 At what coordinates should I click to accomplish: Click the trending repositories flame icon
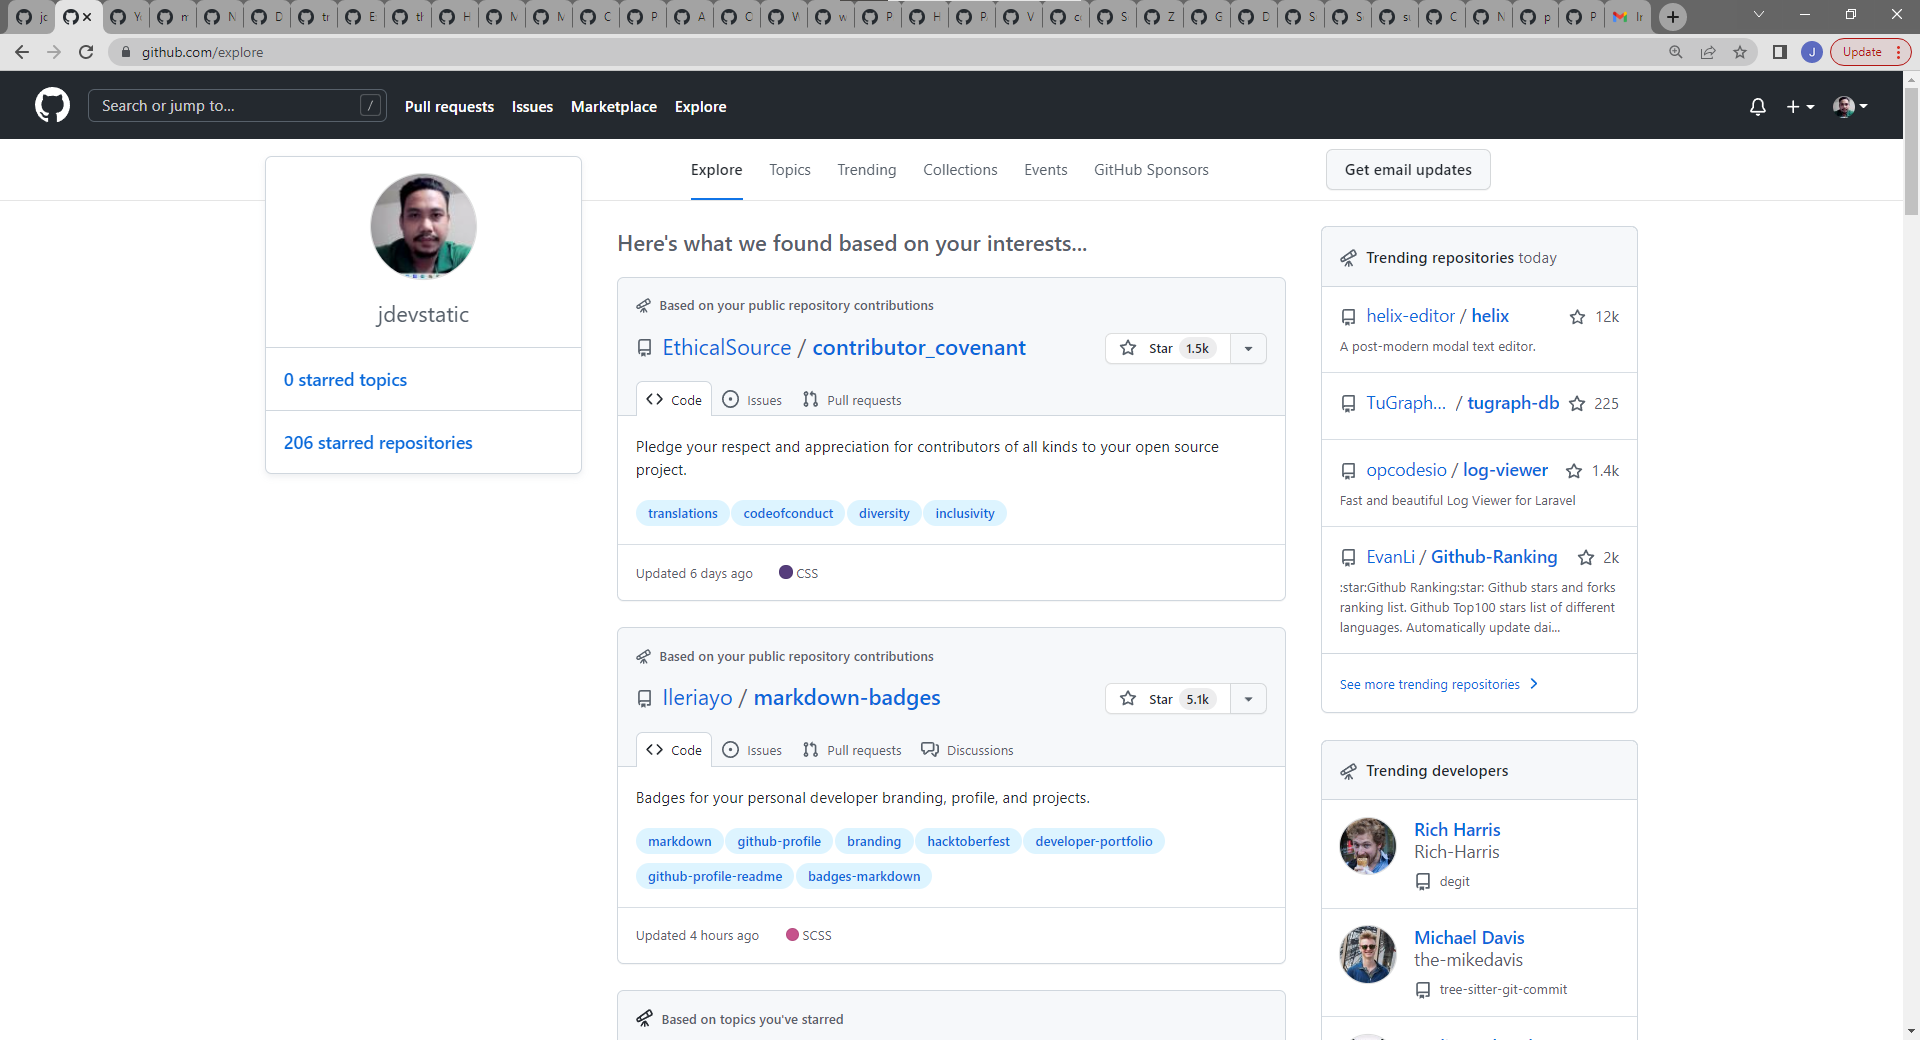click(x=1348, y=257)
